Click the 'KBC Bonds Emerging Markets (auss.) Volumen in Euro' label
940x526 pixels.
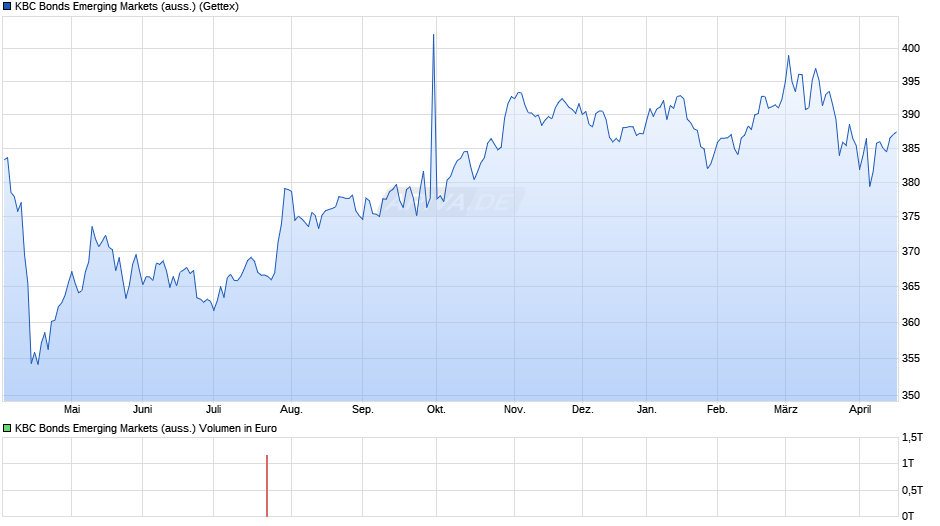click(146, 428)
